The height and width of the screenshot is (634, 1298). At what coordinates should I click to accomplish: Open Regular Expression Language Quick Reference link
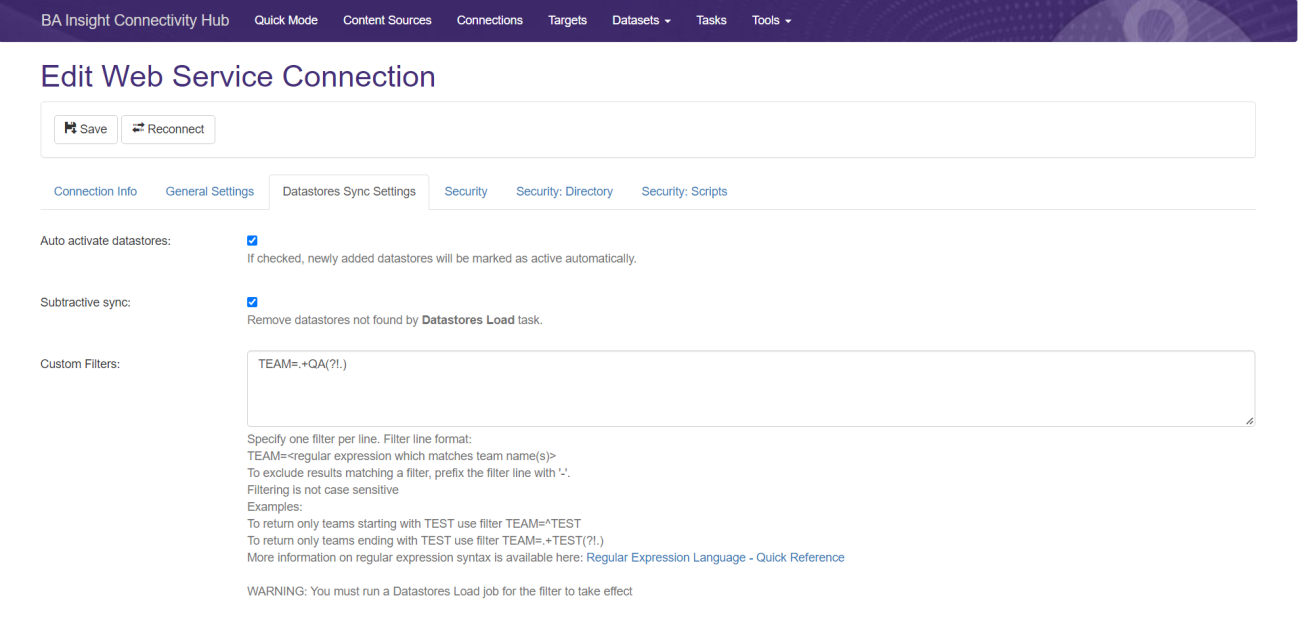click(x=715, y=558)
